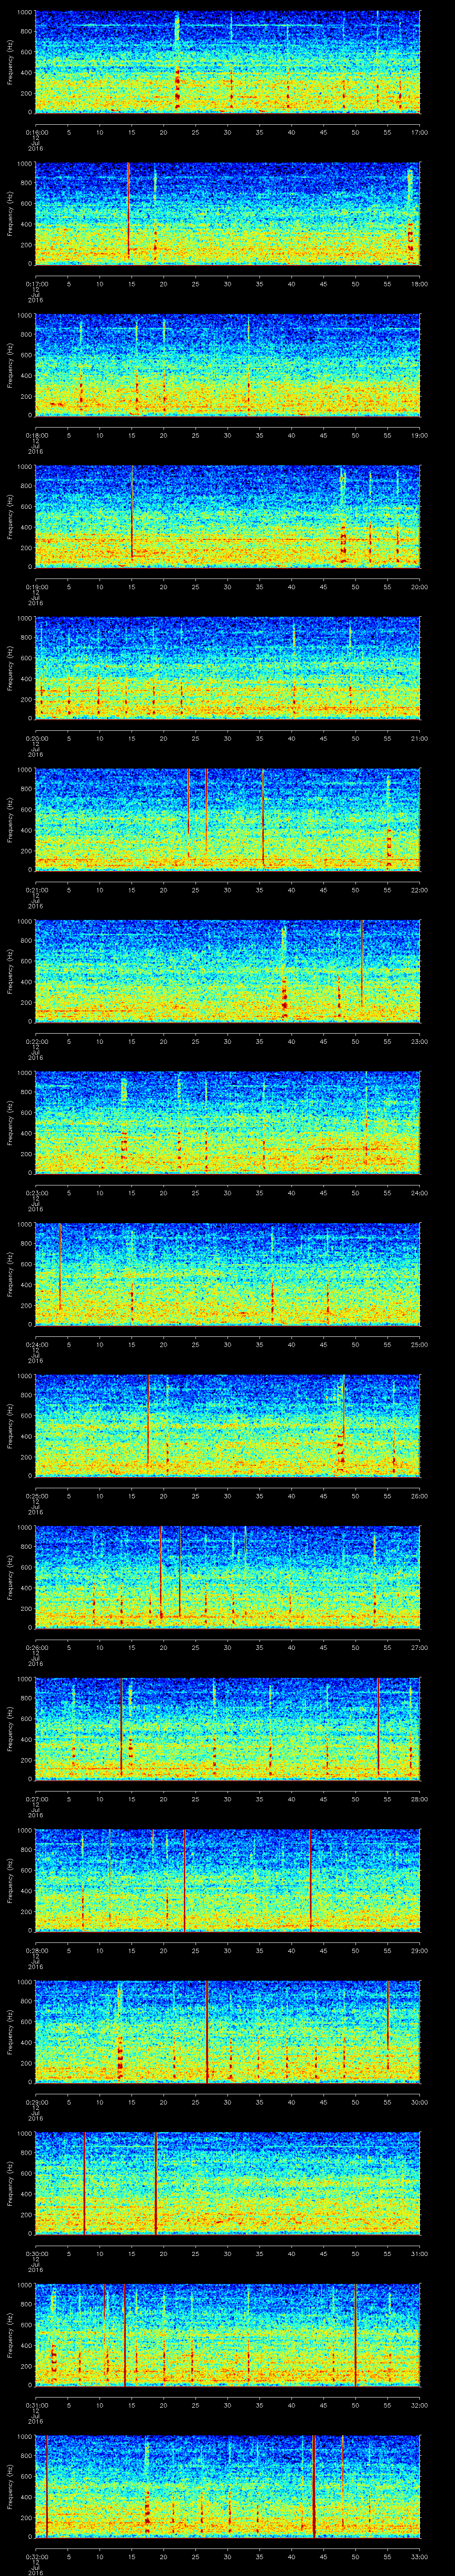The width and height of the screenshot is (455, 2576).
Task: Select the spectrogram panel starting at 0:30:00
Action: pyautogui.click(x=228, y=2183)
